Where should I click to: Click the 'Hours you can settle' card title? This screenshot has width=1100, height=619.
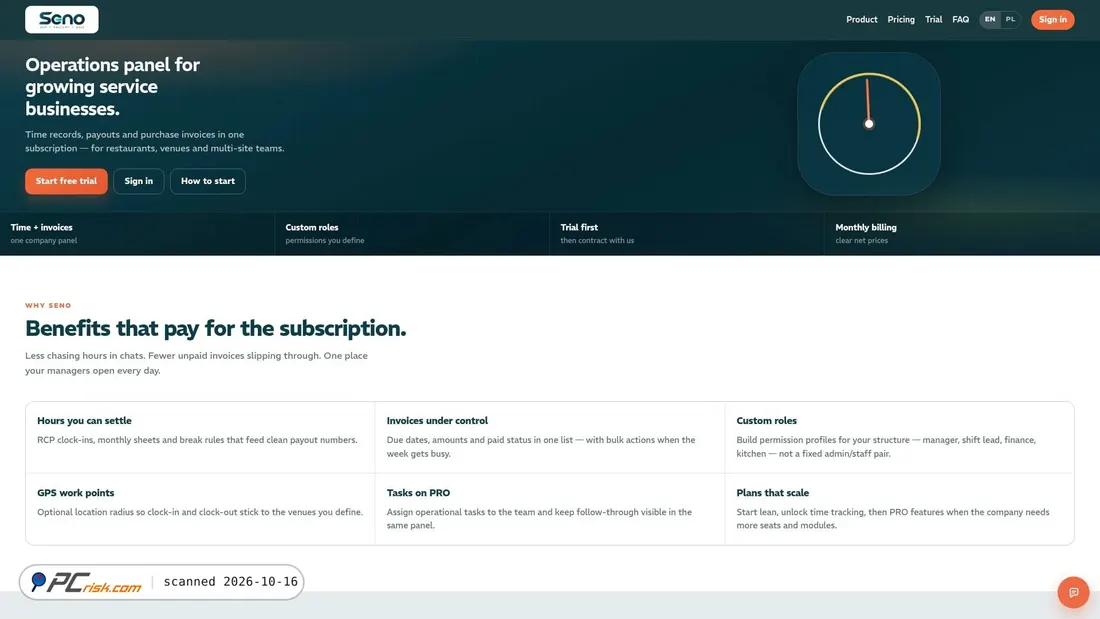tap(84, 420)
